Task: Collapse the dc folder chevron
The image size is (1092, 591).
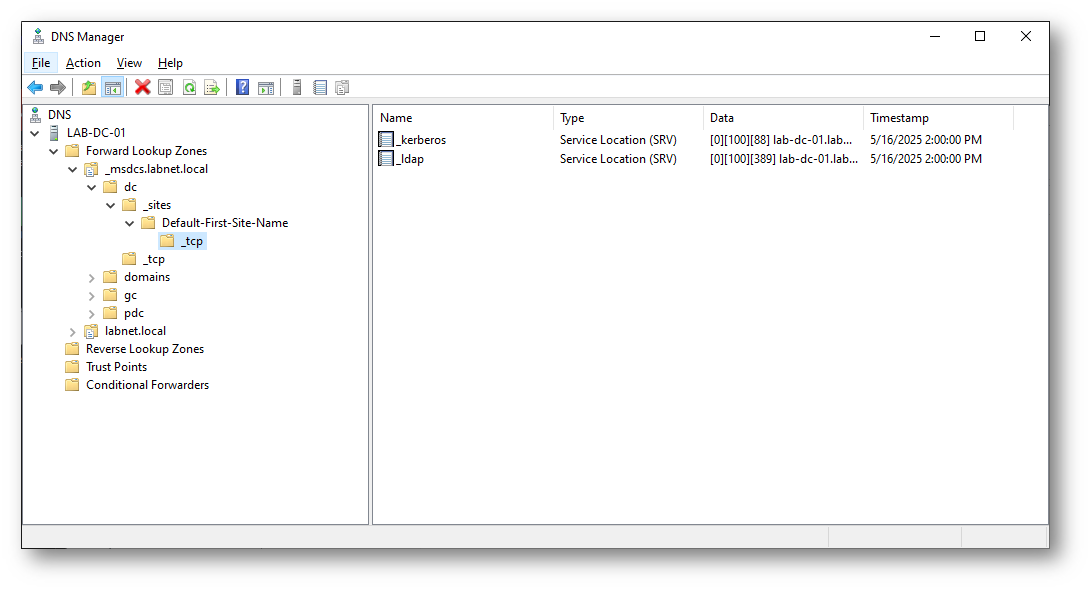Action: pos(91,187)
